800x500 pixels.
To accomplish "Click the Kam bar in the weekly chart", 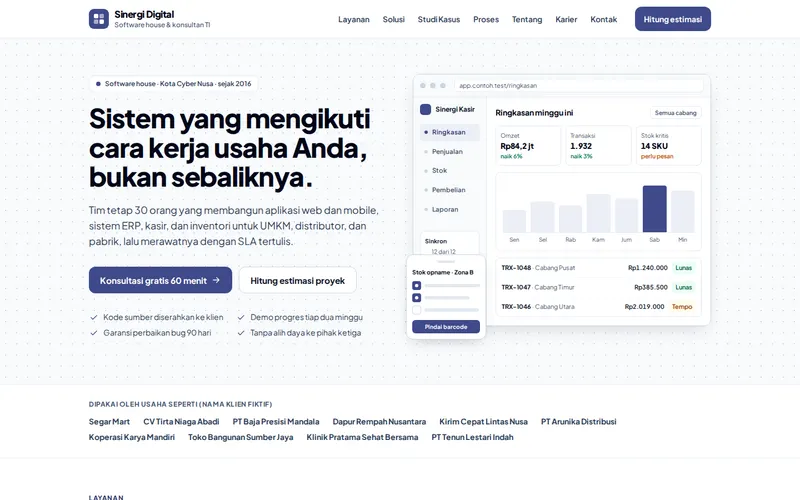I will pos(598,213).
